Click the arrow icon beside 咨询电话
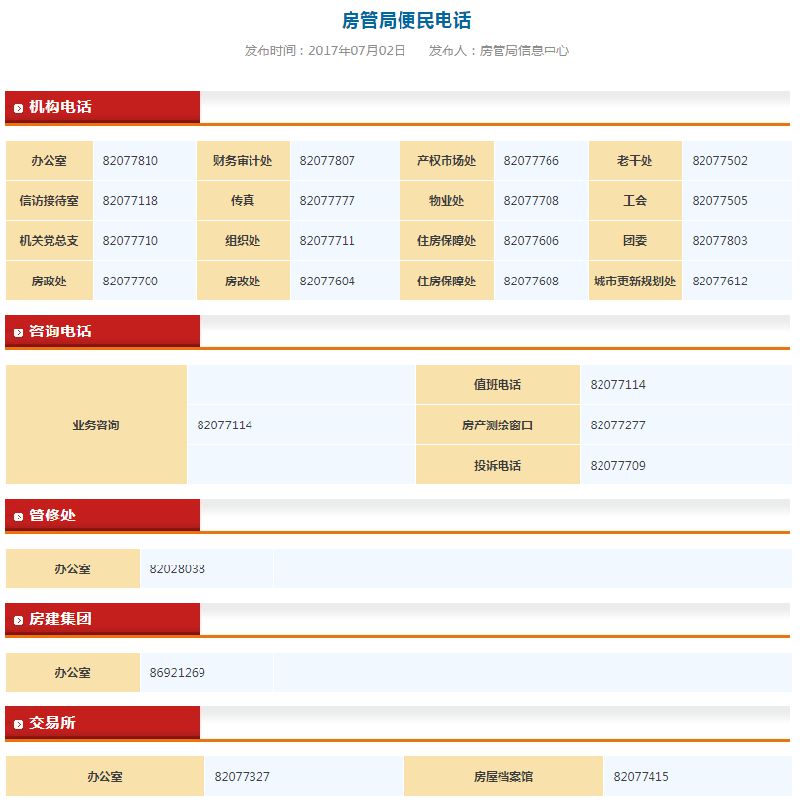The width and height of the screenshot is (800, 801). (18, 332)
